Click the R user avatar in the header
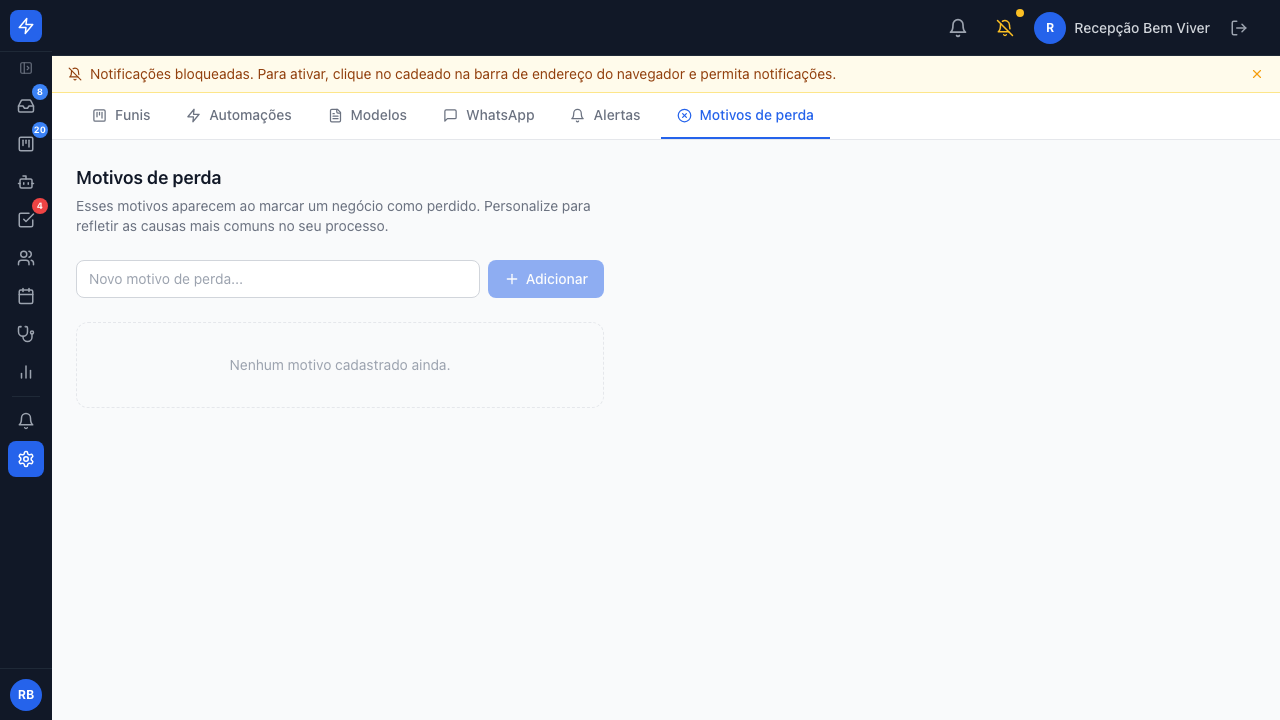Screen dimensions: 1280x720 (1050, 28)
